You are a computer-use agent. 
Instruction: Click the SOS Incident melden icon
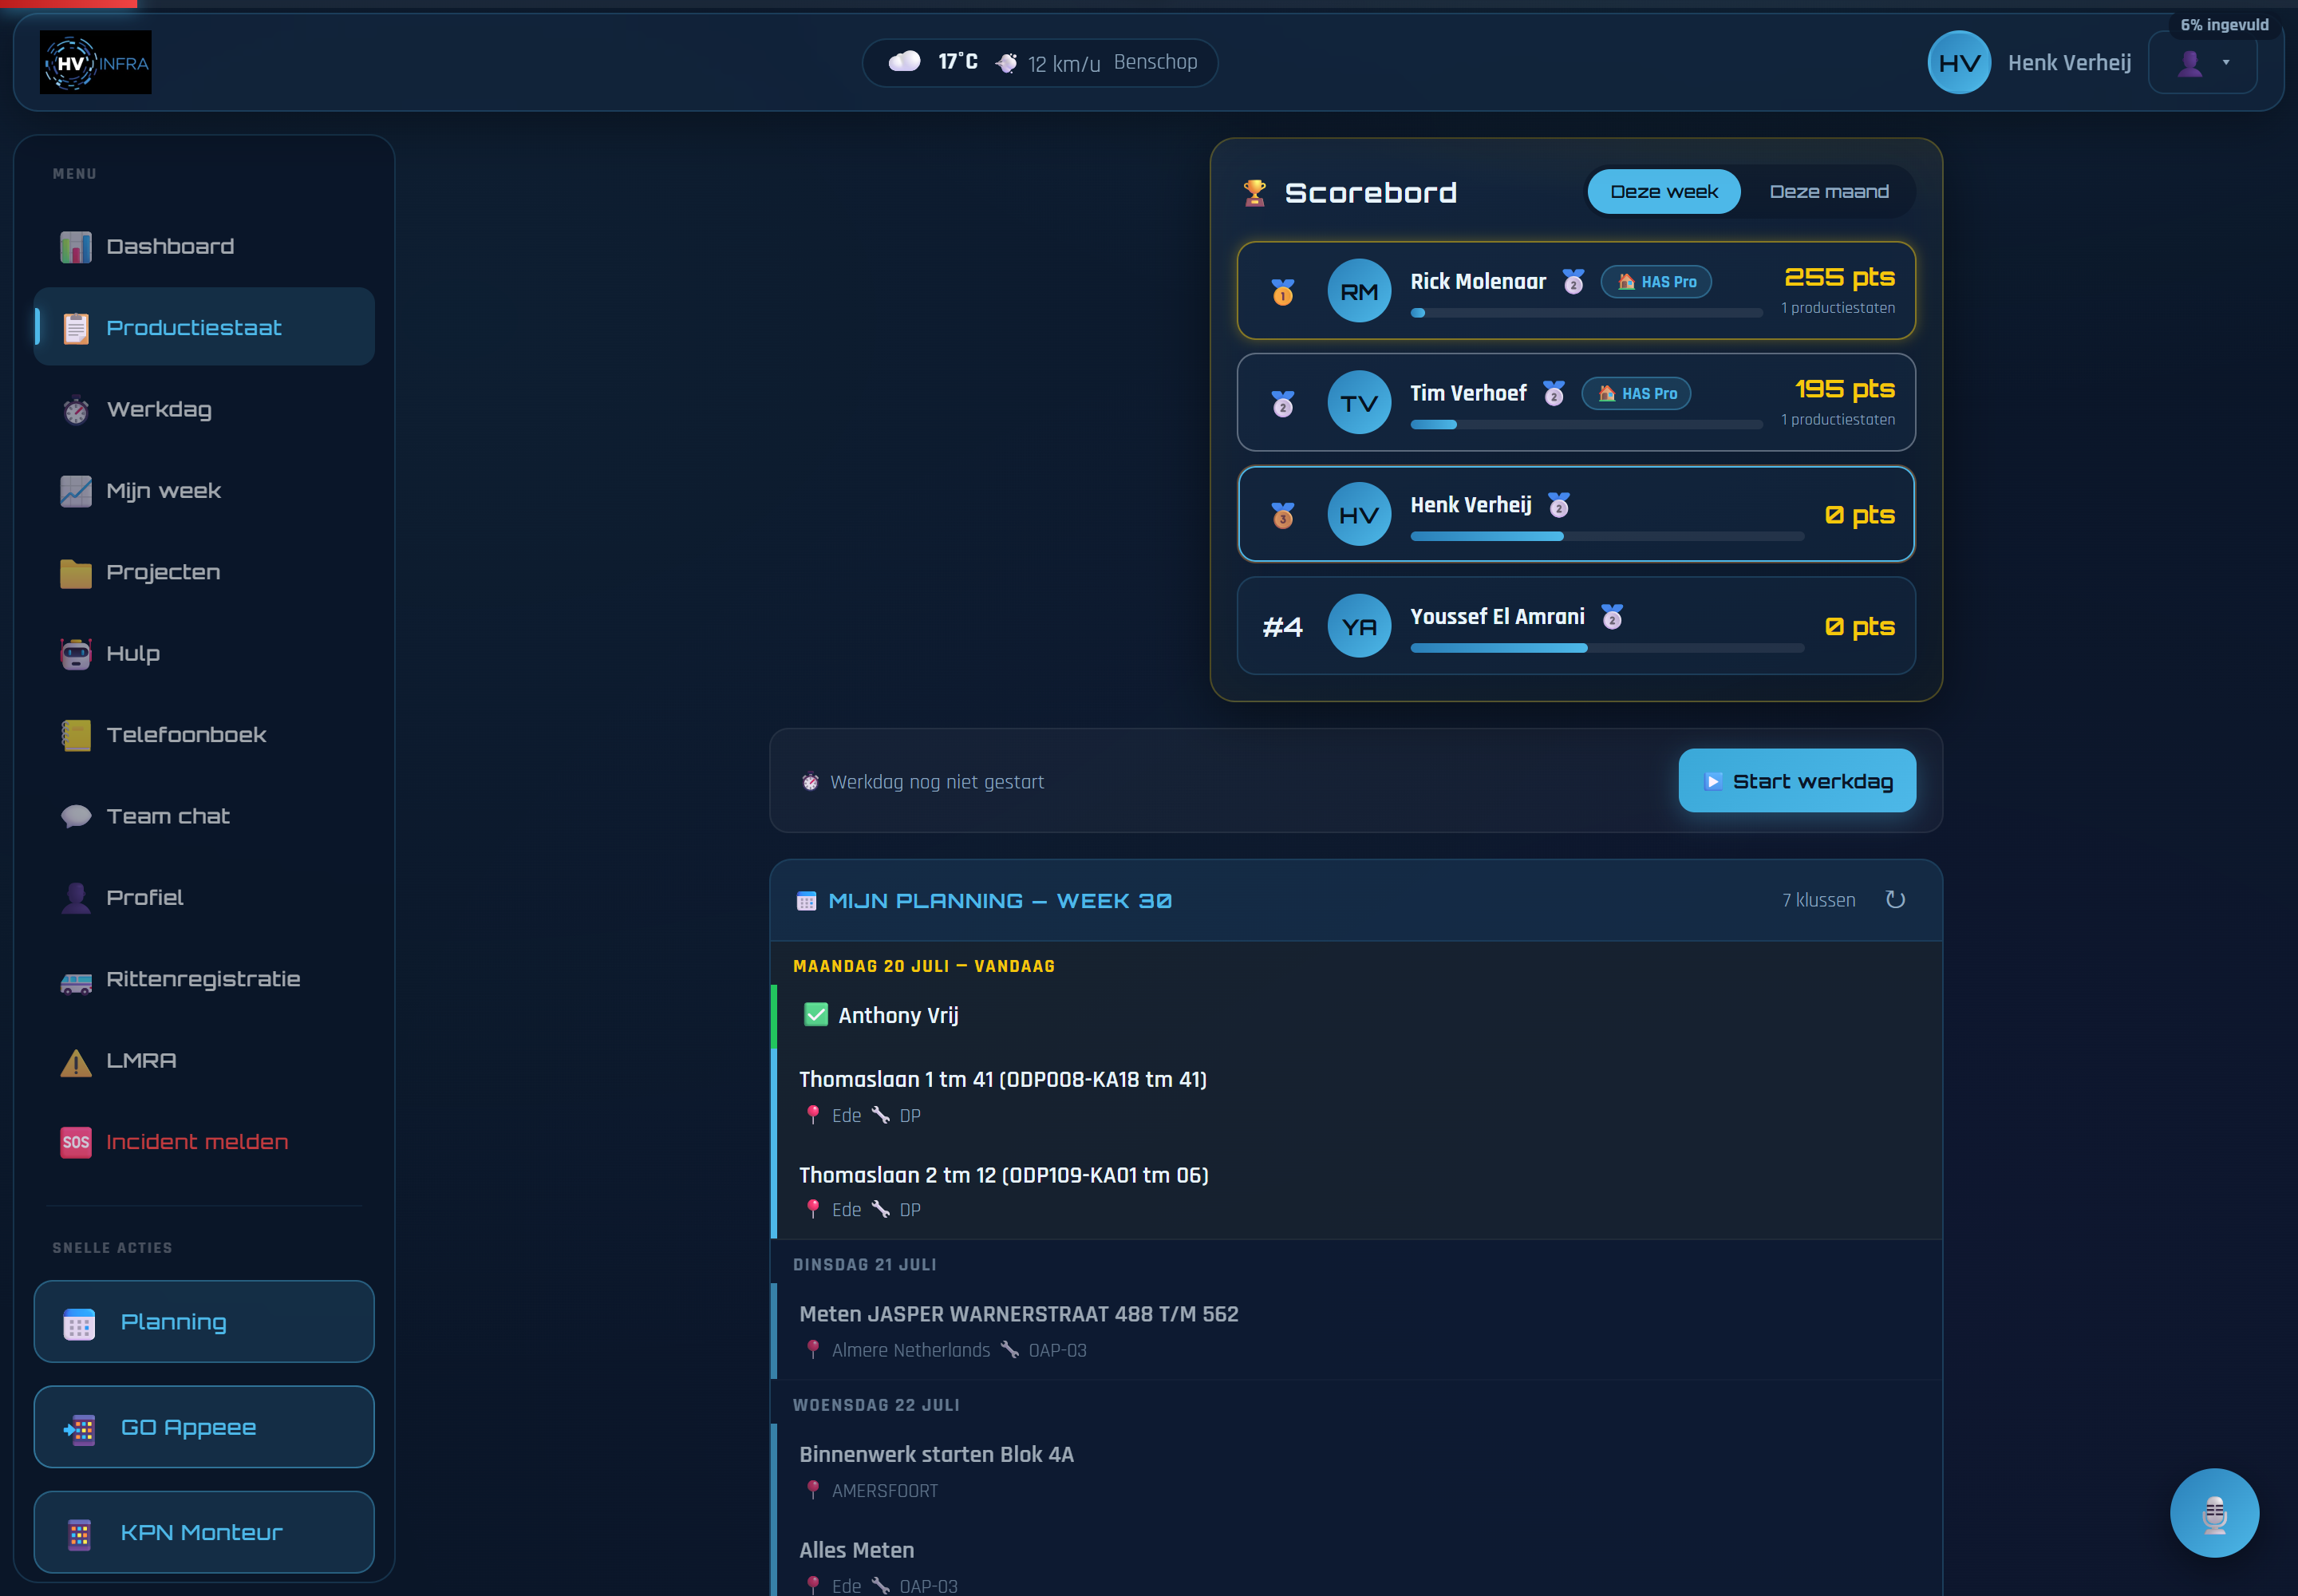(x=76, y=1142)
